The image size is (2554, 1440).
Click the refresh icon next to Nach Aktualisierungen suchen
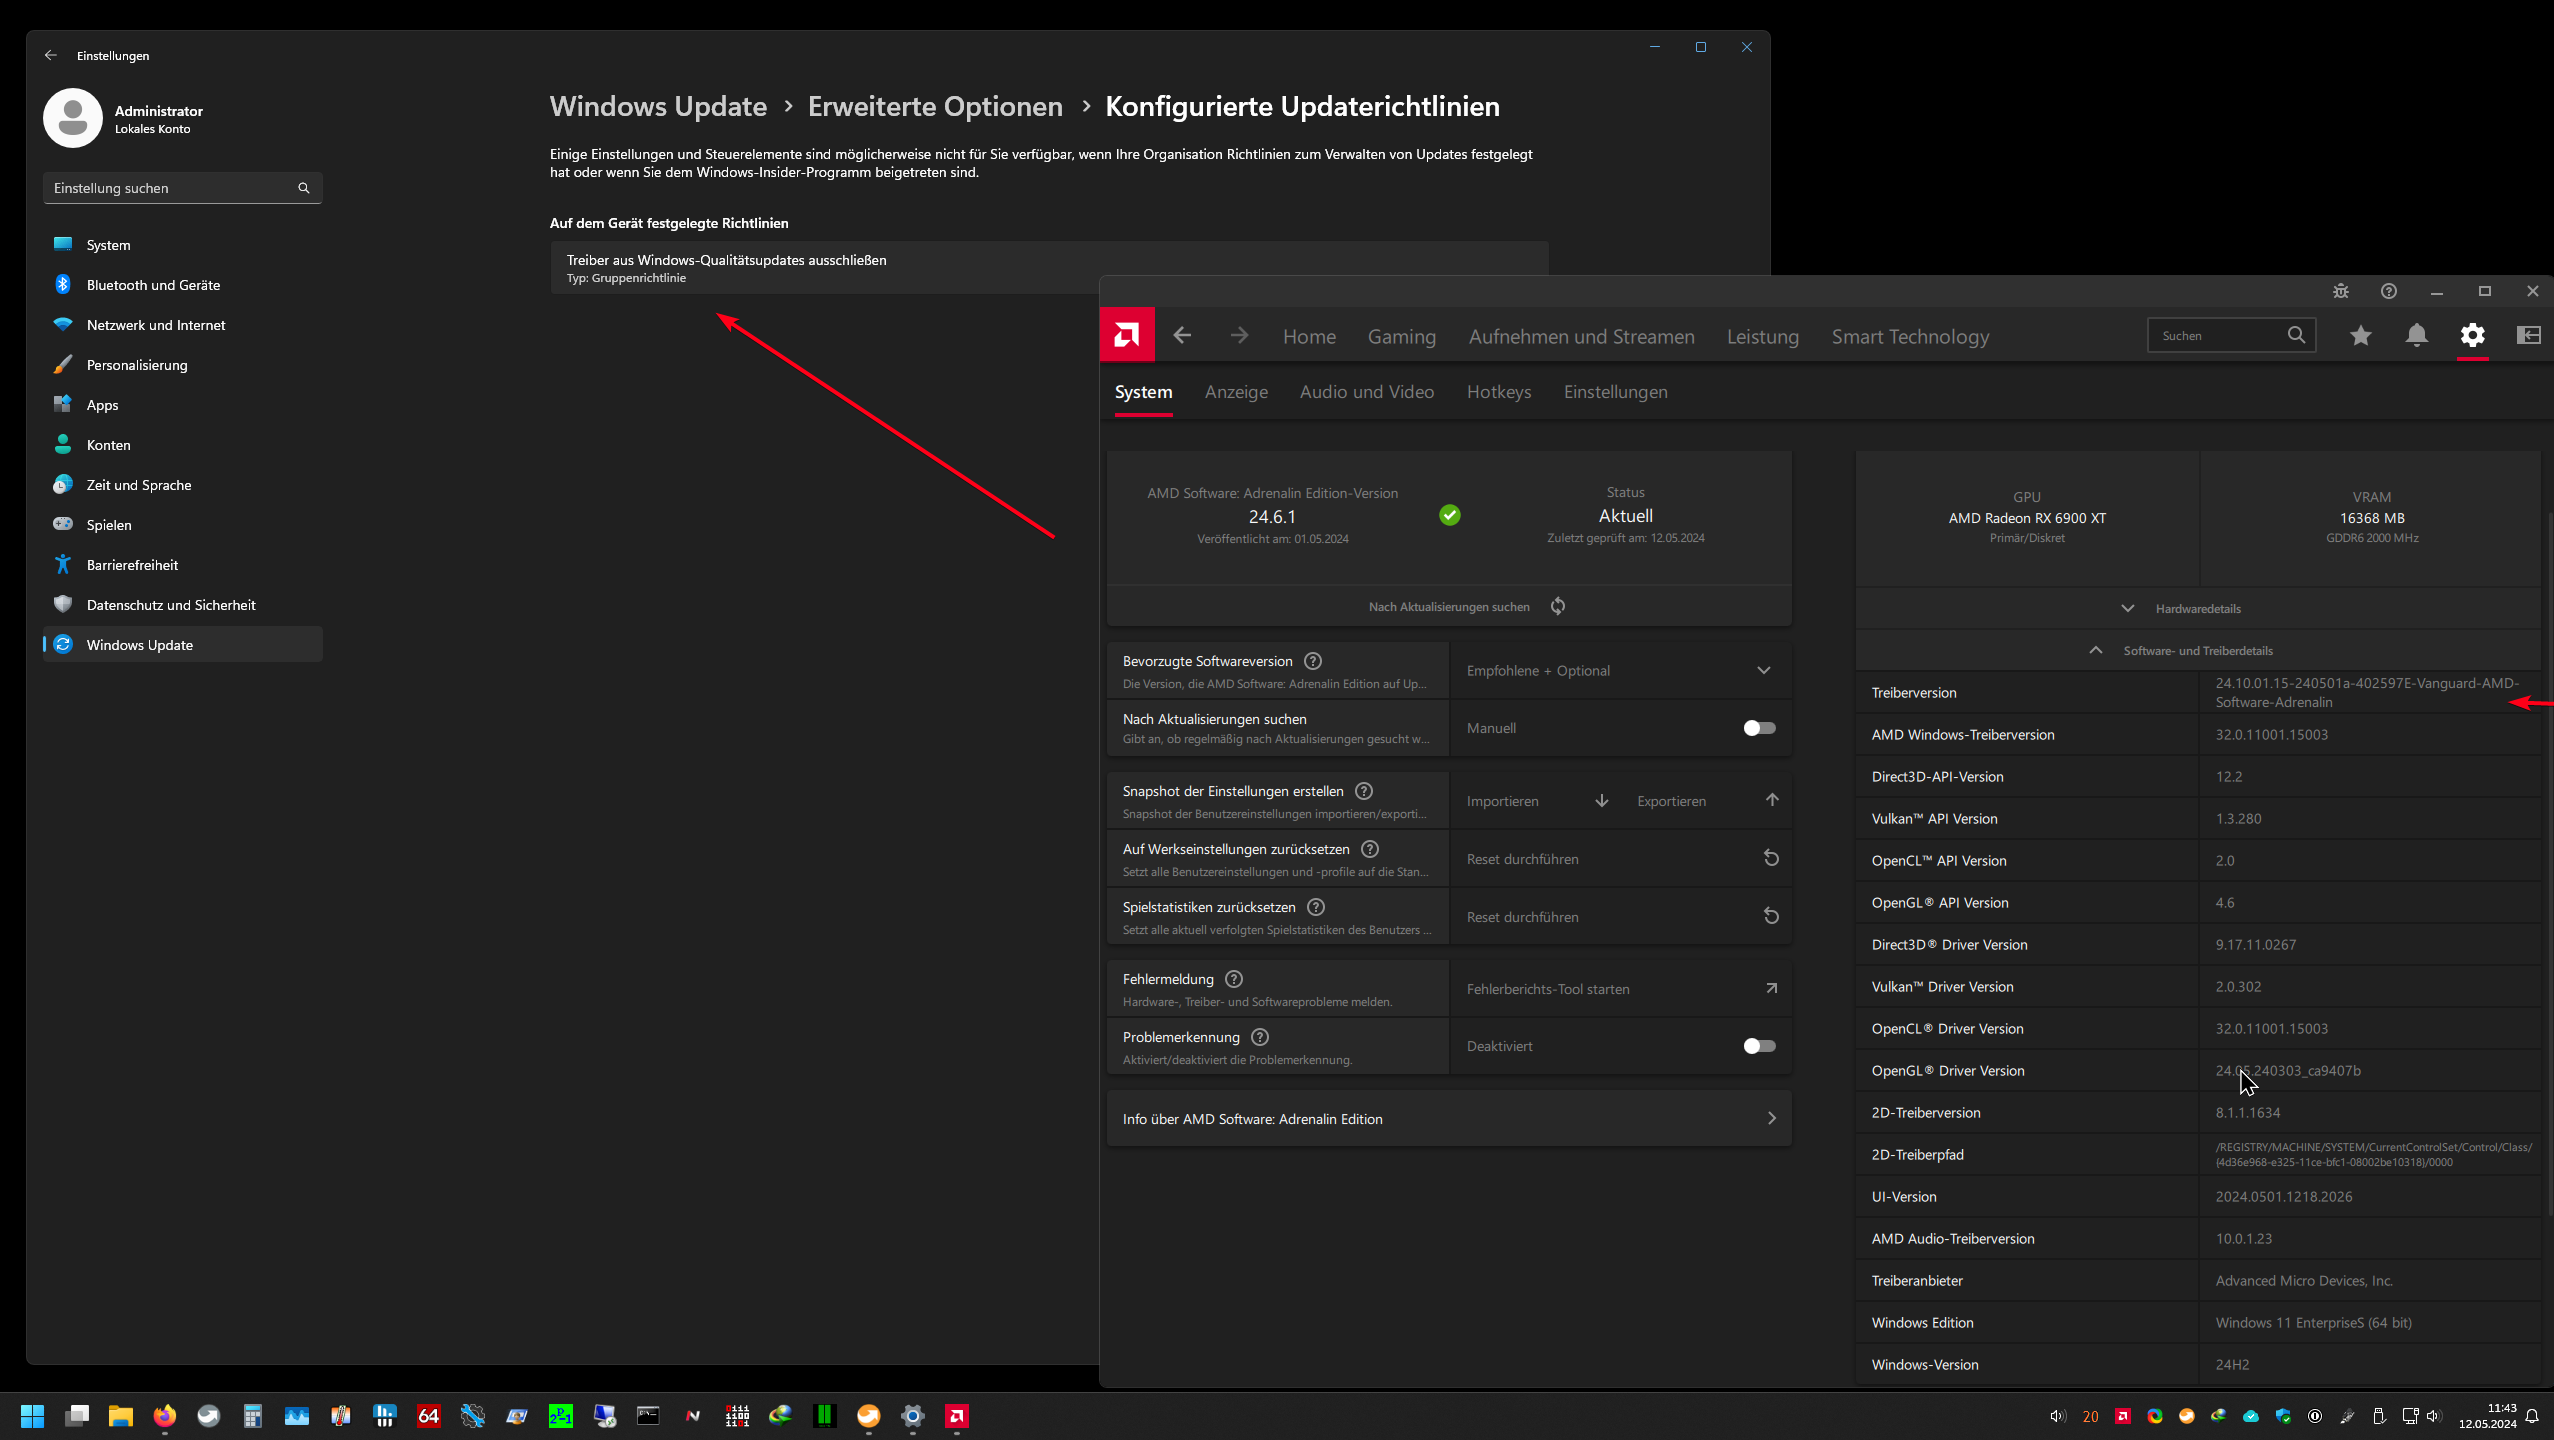coord(1558,606)
